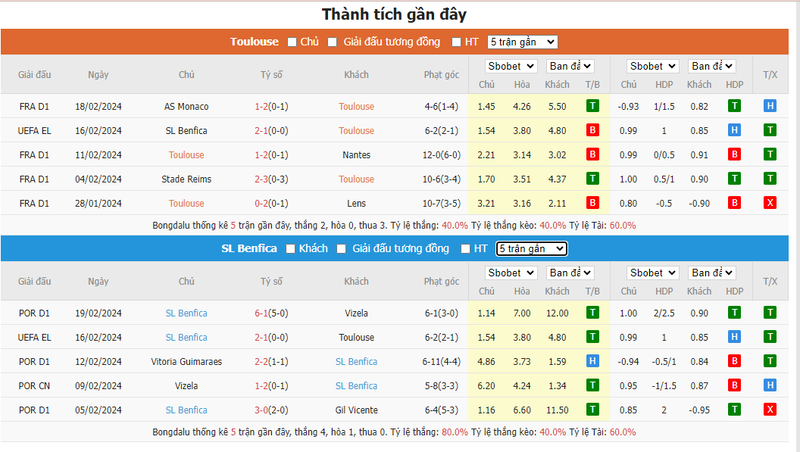Image resolution: width=800 pixels, height=452 pixels.
Task: Click red B handicap badge in Nantes row
Action: point(734,155)
